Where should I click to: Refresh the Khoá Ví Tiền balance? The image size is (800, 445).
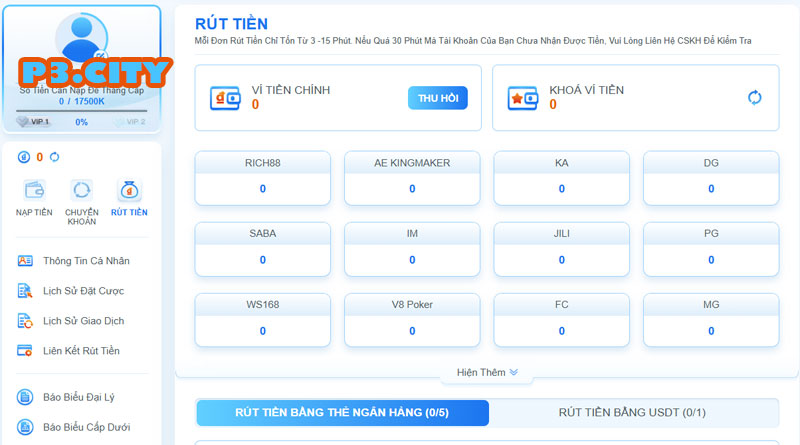755,97
